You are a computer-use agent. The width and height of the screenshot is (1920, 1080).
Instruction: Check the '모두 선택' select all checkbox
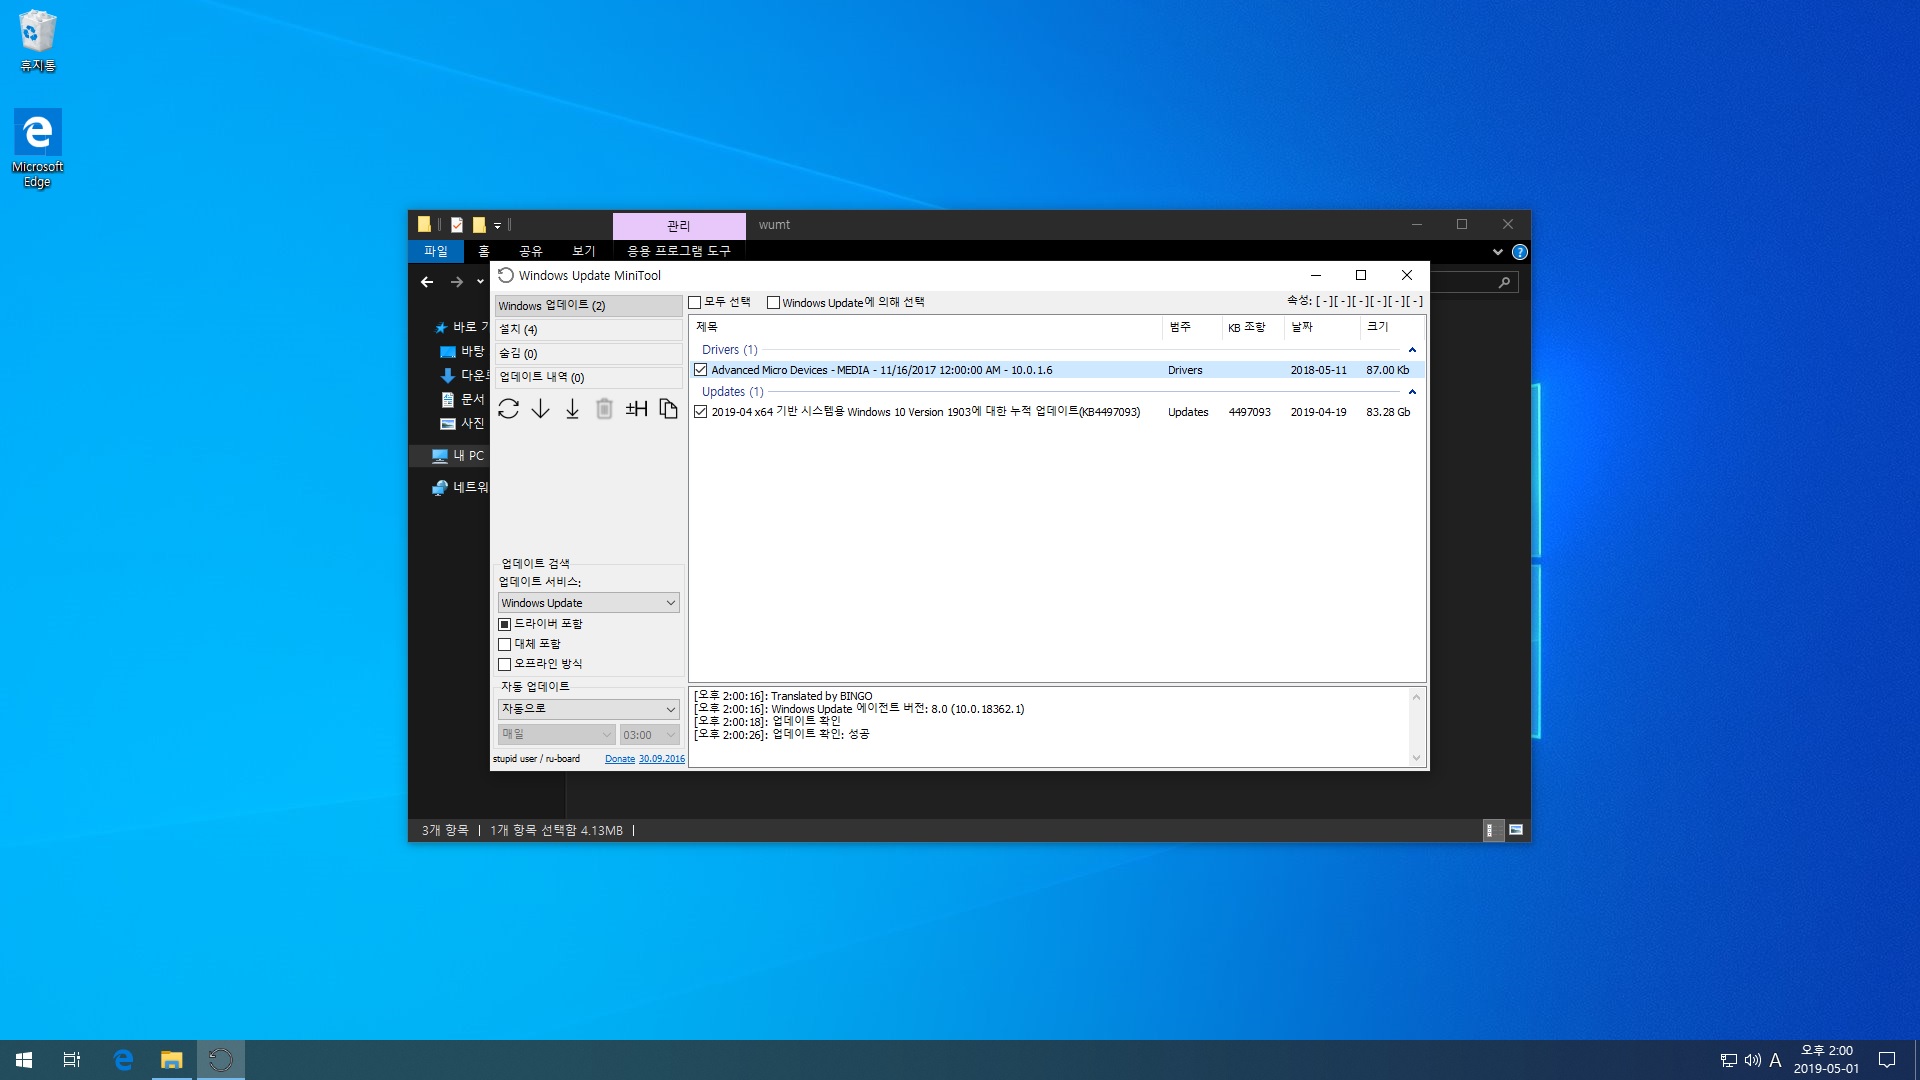(694, 303)
